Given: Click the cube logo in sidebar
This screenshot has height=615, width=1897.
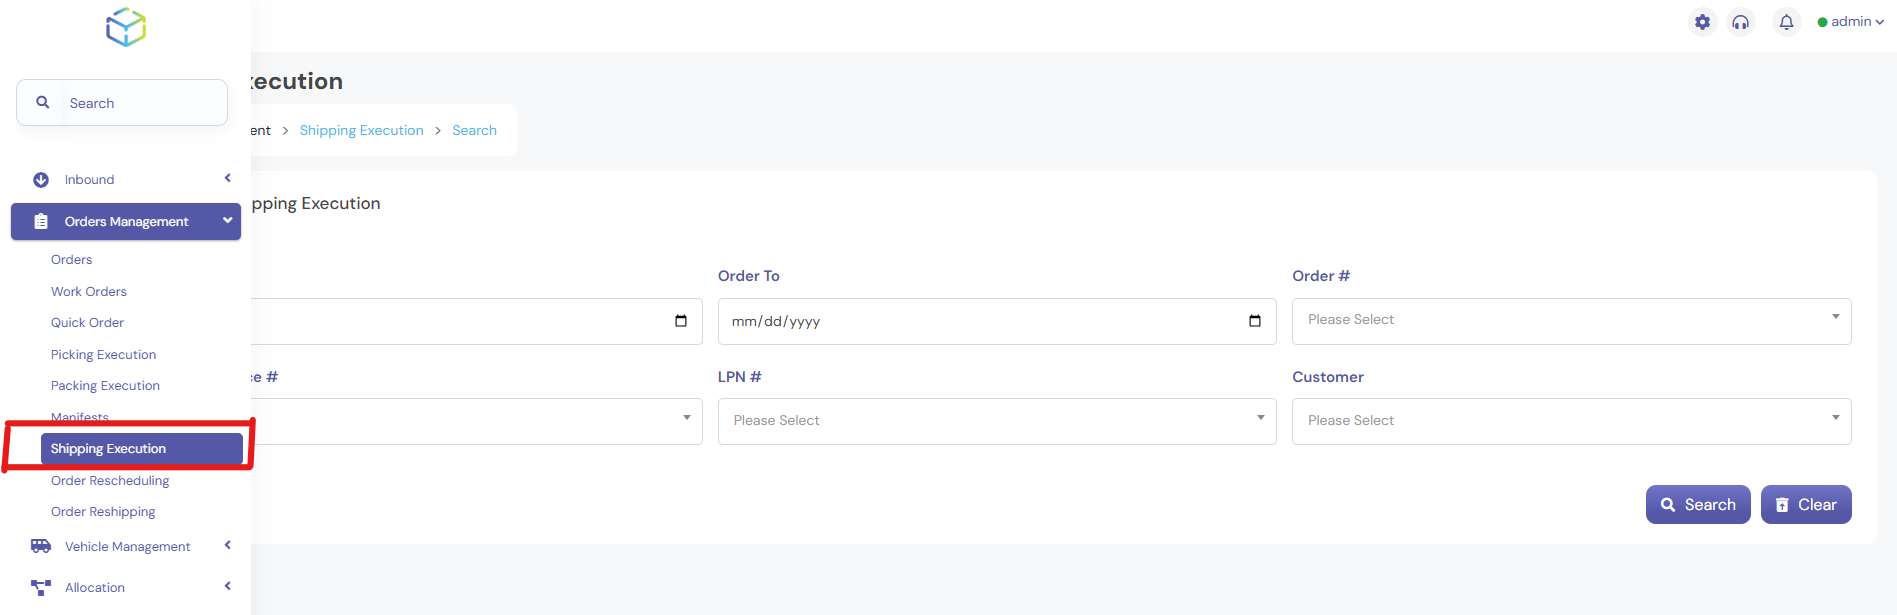Looking at the screenshot, I should pyautogui.click(x=126, y=27).
